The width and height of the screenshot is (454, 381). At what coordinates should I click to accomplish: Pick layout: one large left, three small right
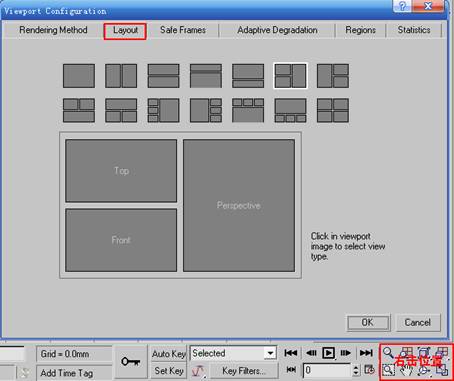[x=206, y=110]
